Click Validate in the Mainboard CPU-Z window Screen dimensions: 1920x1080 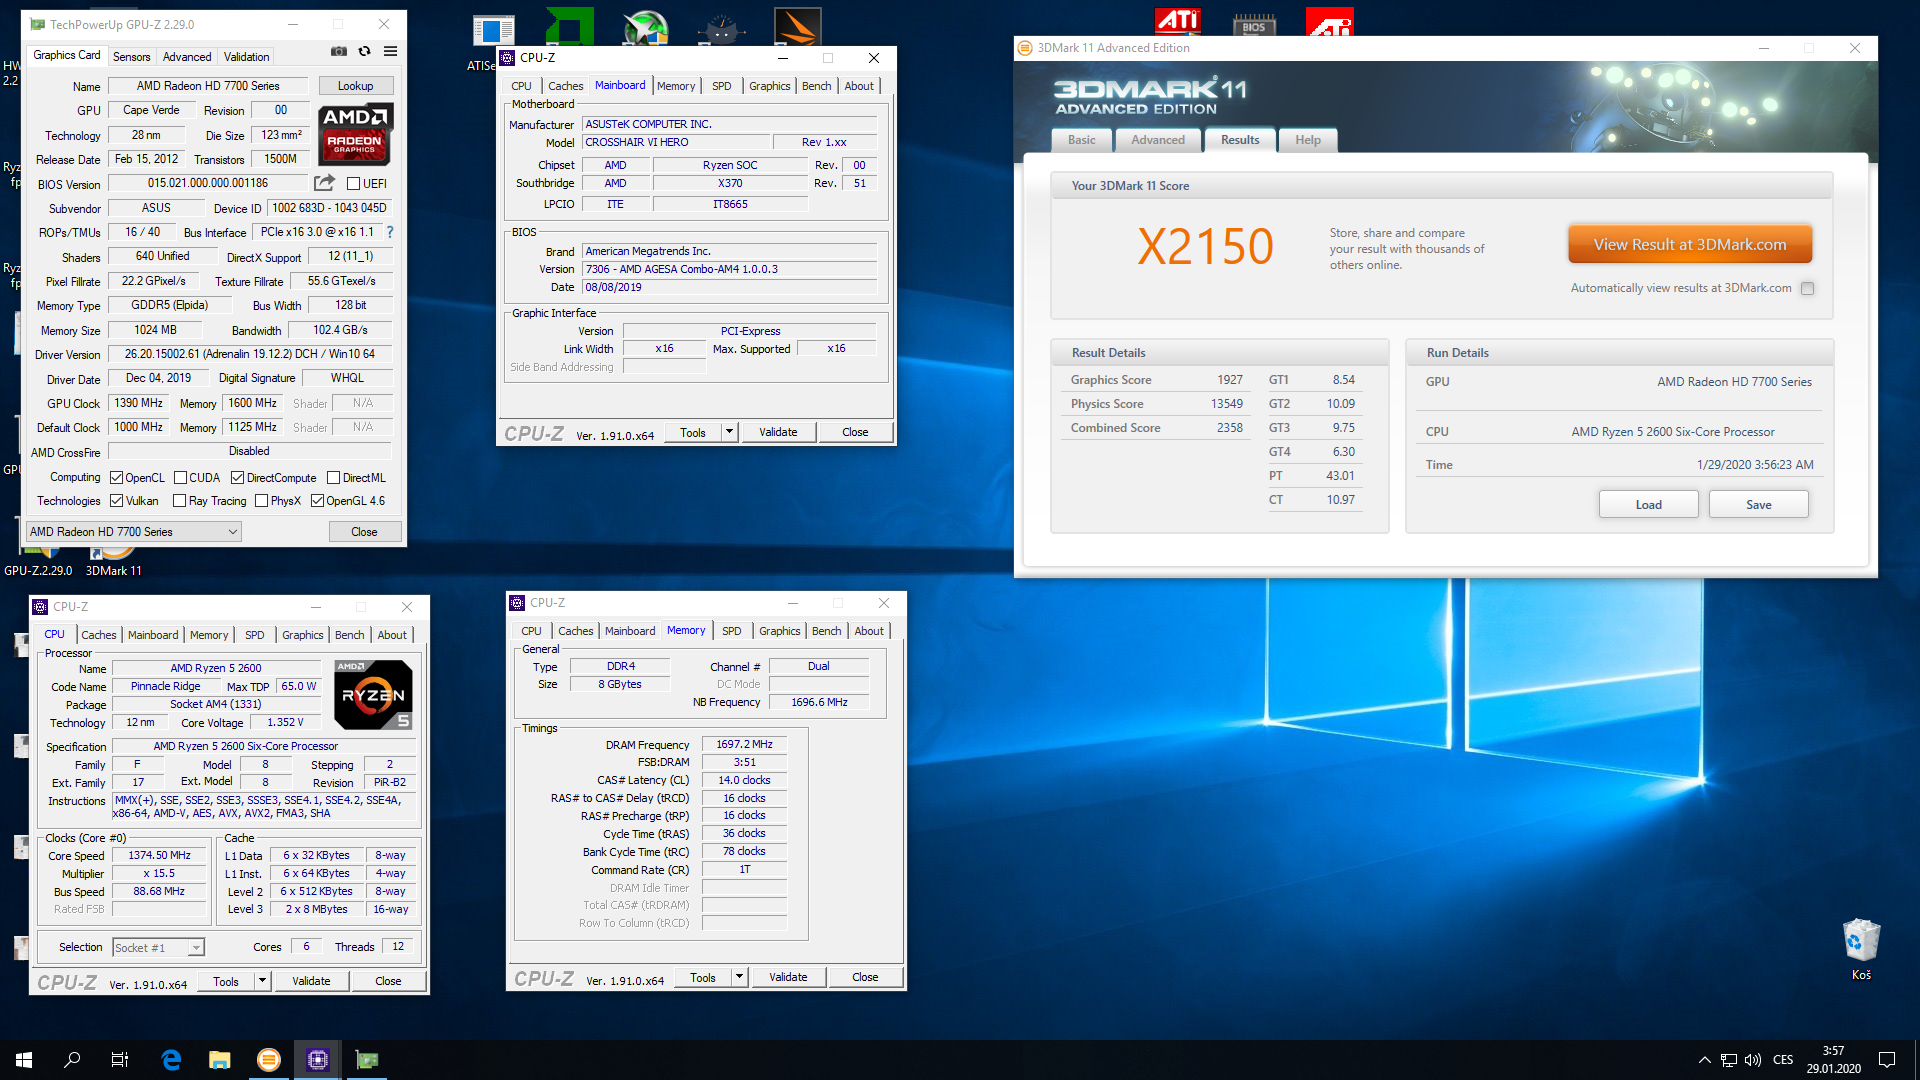pos(778,432)
